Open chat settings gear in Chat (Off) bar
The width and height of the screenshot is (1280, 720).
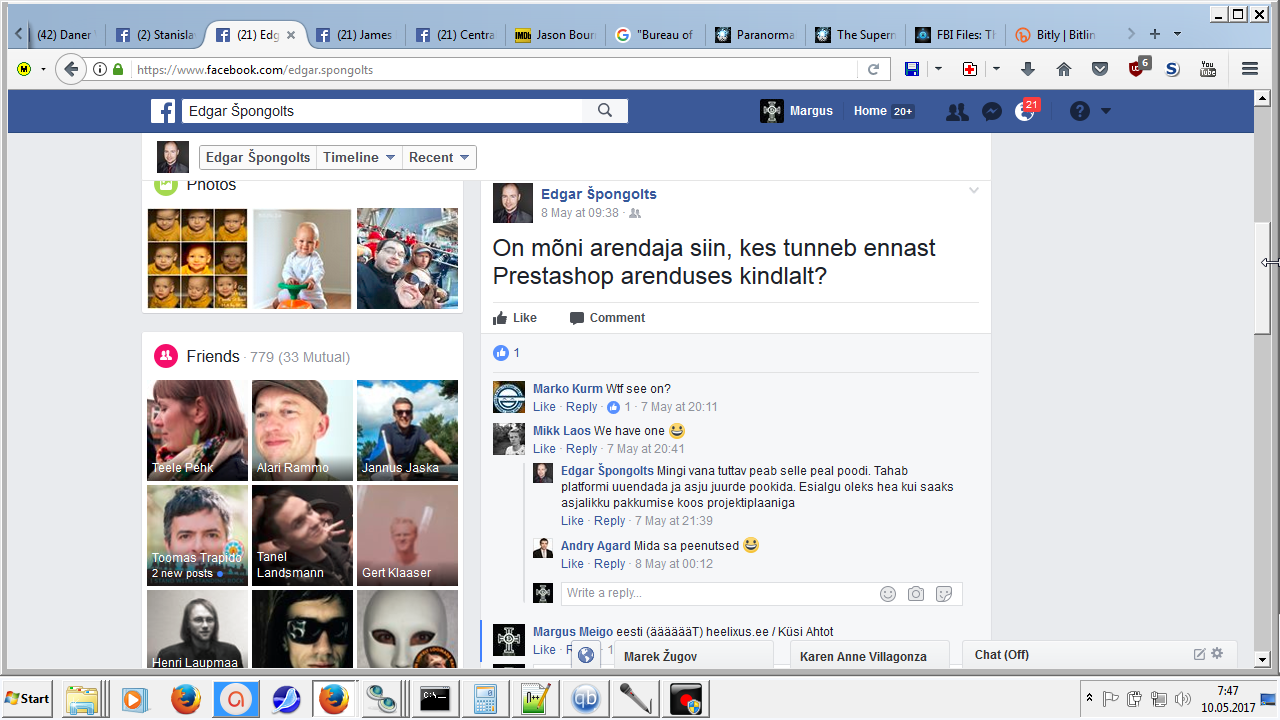1217,654
